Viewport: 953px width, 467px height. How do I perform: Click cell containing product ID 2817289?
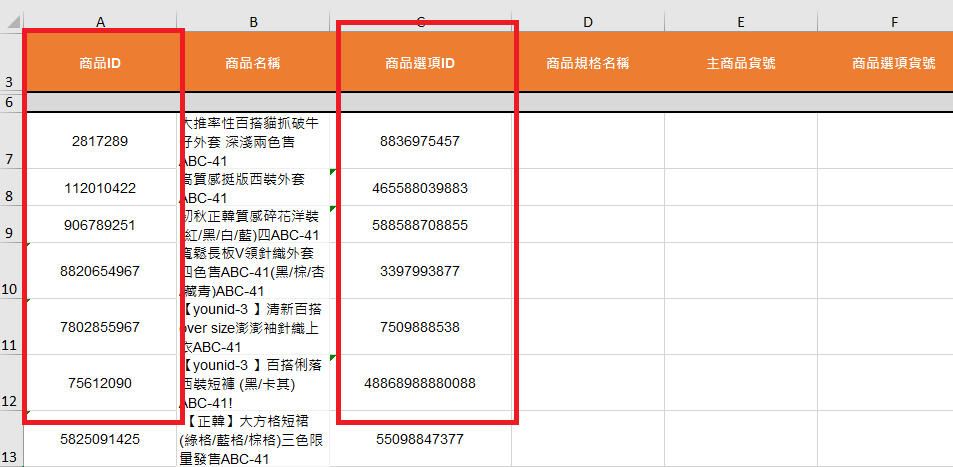(x=100, y=141)
